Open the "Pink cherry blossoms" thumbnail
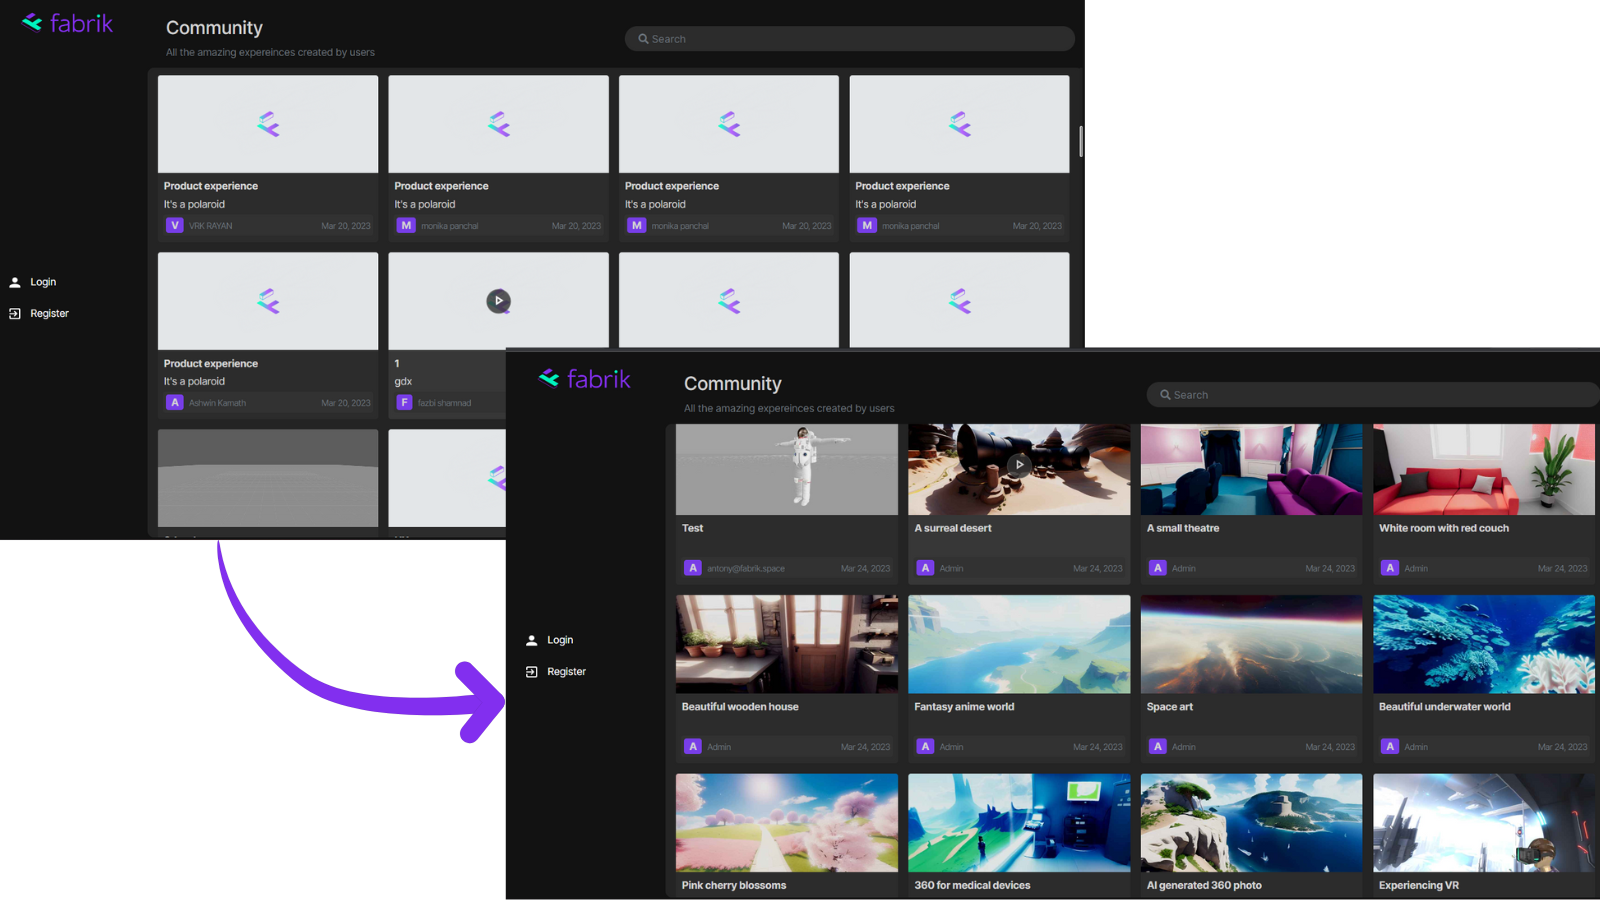Viewport: 1600px width, 900px height. click(786, 822)
